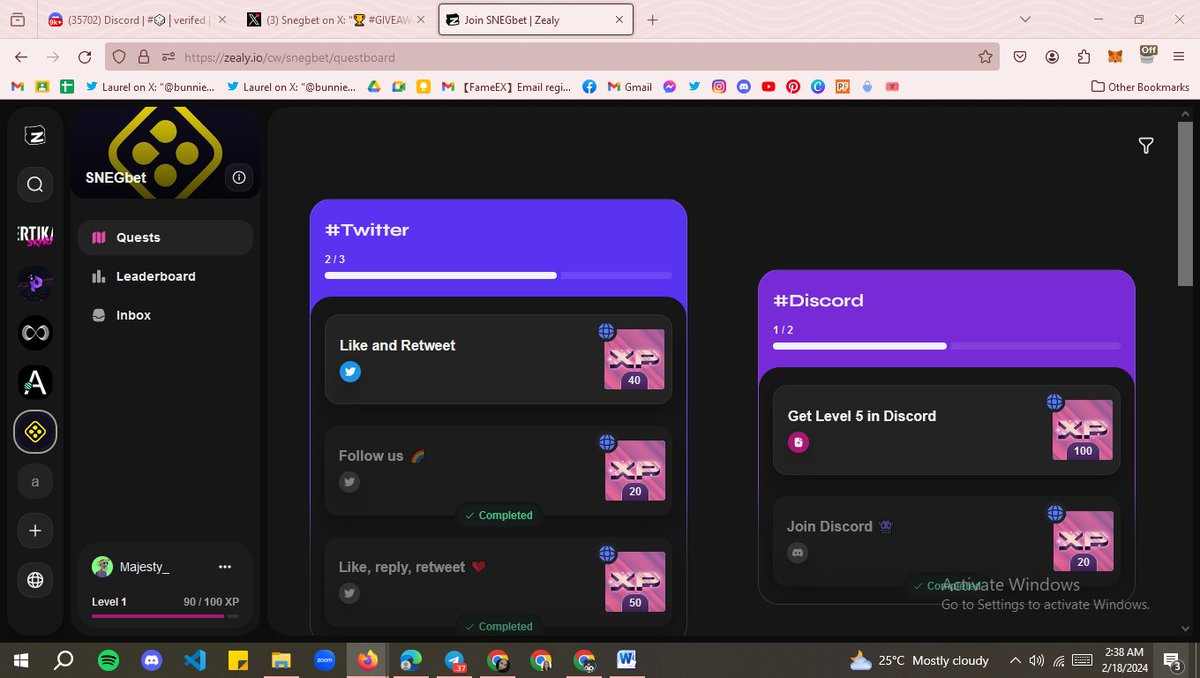Open SNEGbet info icon
The image size is (1200, 678).
pos(239,177)
